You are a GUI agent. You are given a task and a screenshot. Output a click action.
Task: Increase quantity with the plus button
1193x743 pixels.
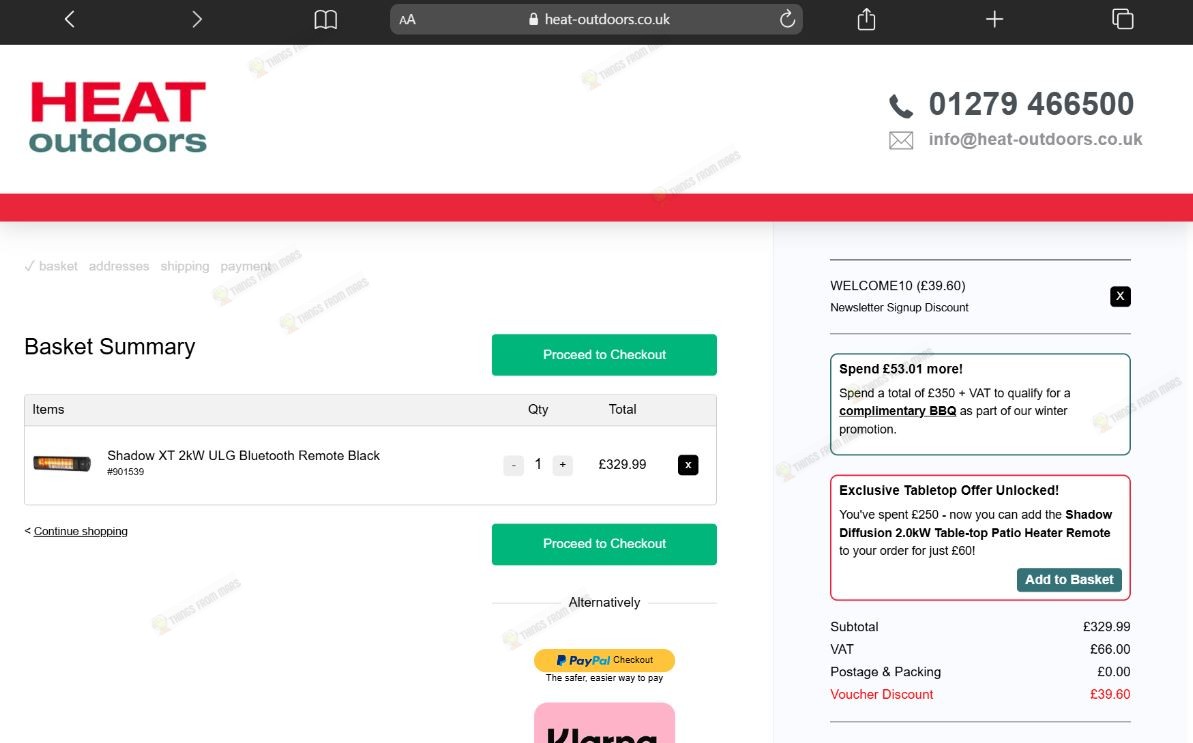[x=562, y=465]
